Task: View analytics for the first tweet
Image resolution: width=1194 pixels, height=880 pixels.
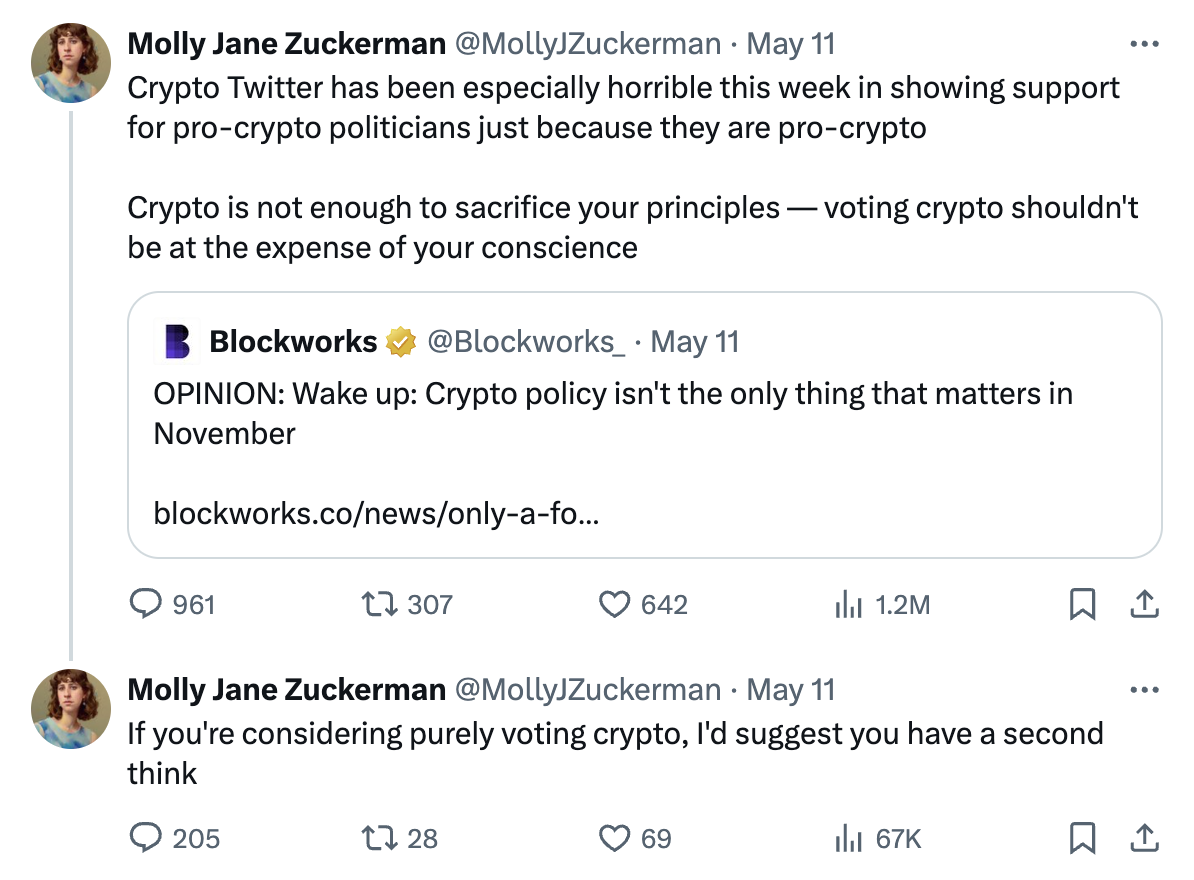Action: click(851, 604)
